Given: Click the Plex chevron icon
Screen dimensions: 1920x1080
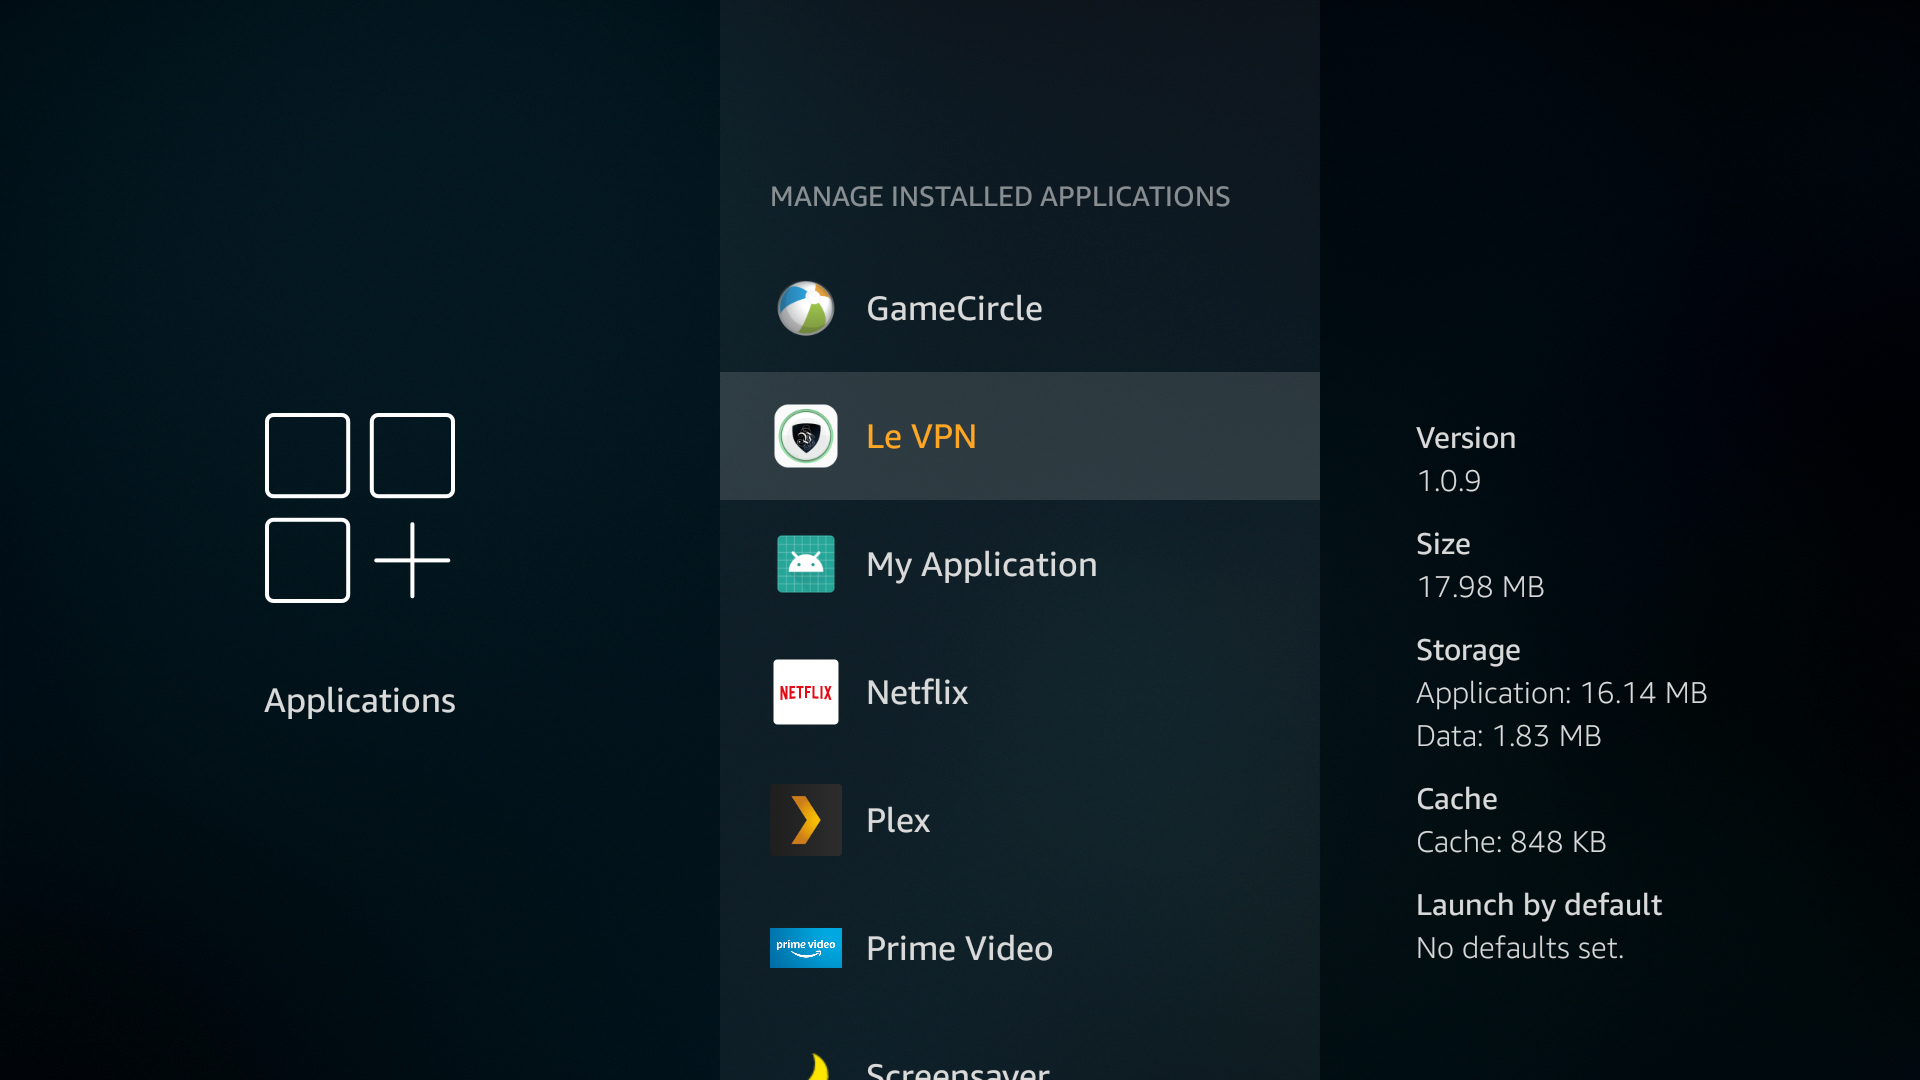Looking at the screenshot, I should (x=805, y=820).
